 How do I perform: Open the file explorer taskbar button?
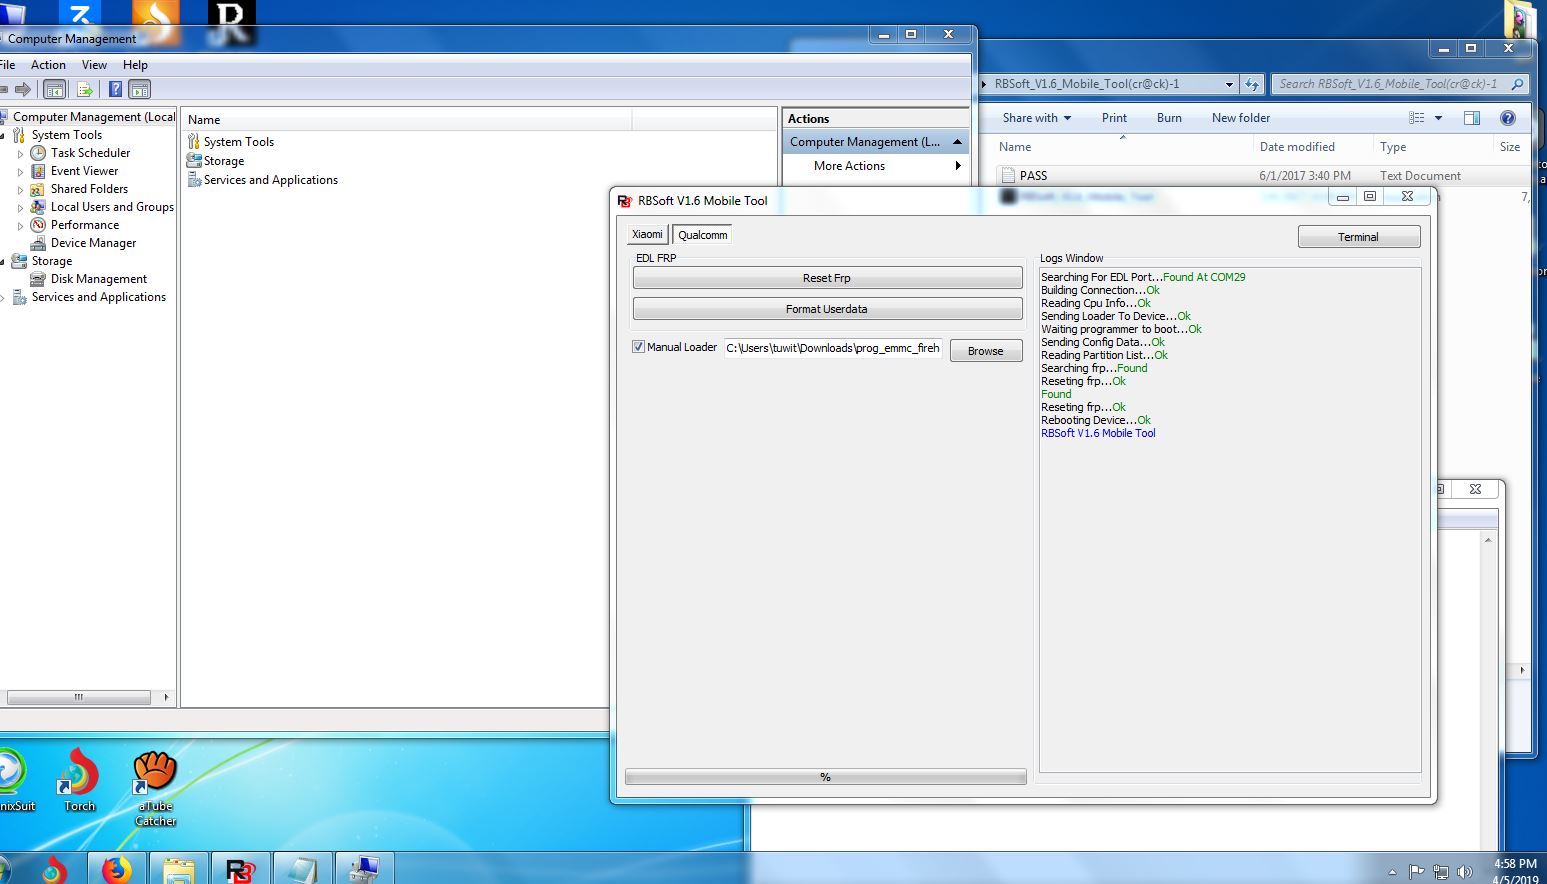click(179, 869)
